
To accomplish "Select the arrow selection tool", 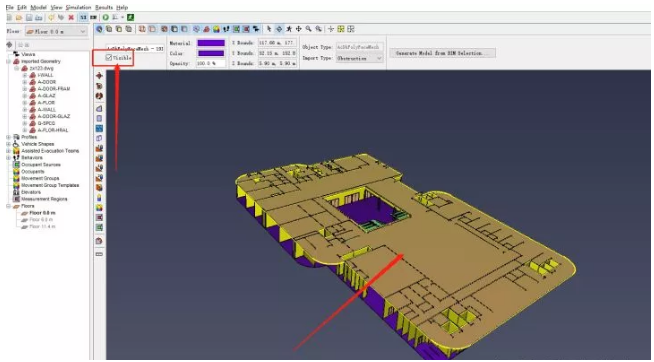I will pyautogui.click(x=269, y=29).
